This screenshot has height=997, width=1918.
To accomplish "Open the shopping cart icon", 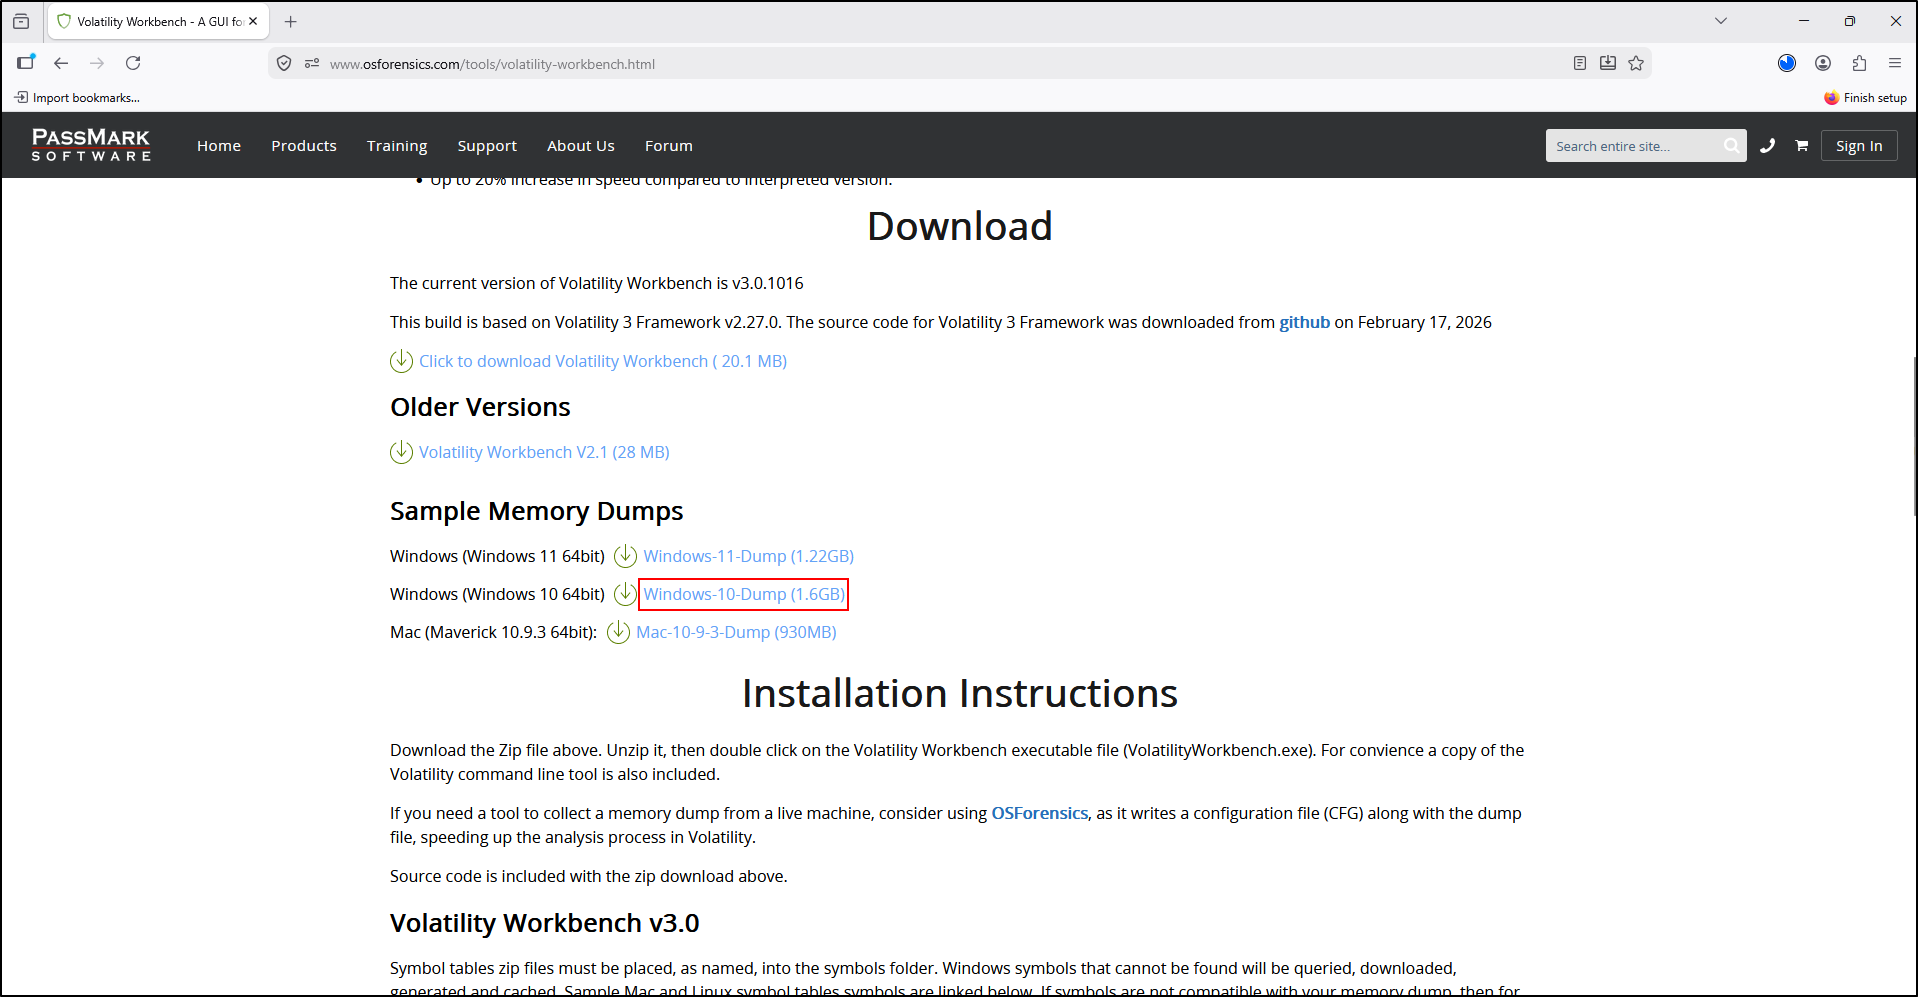I will tap(1802, 146).
